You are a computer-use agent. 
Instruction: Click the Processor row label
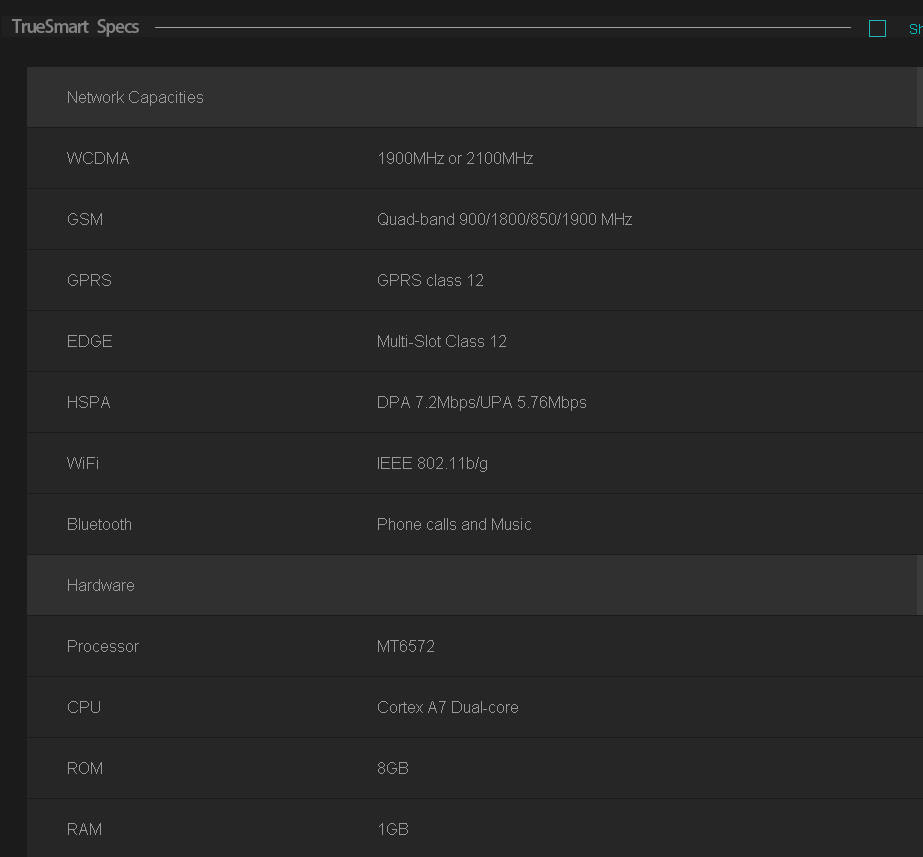[x=103, y=646]
